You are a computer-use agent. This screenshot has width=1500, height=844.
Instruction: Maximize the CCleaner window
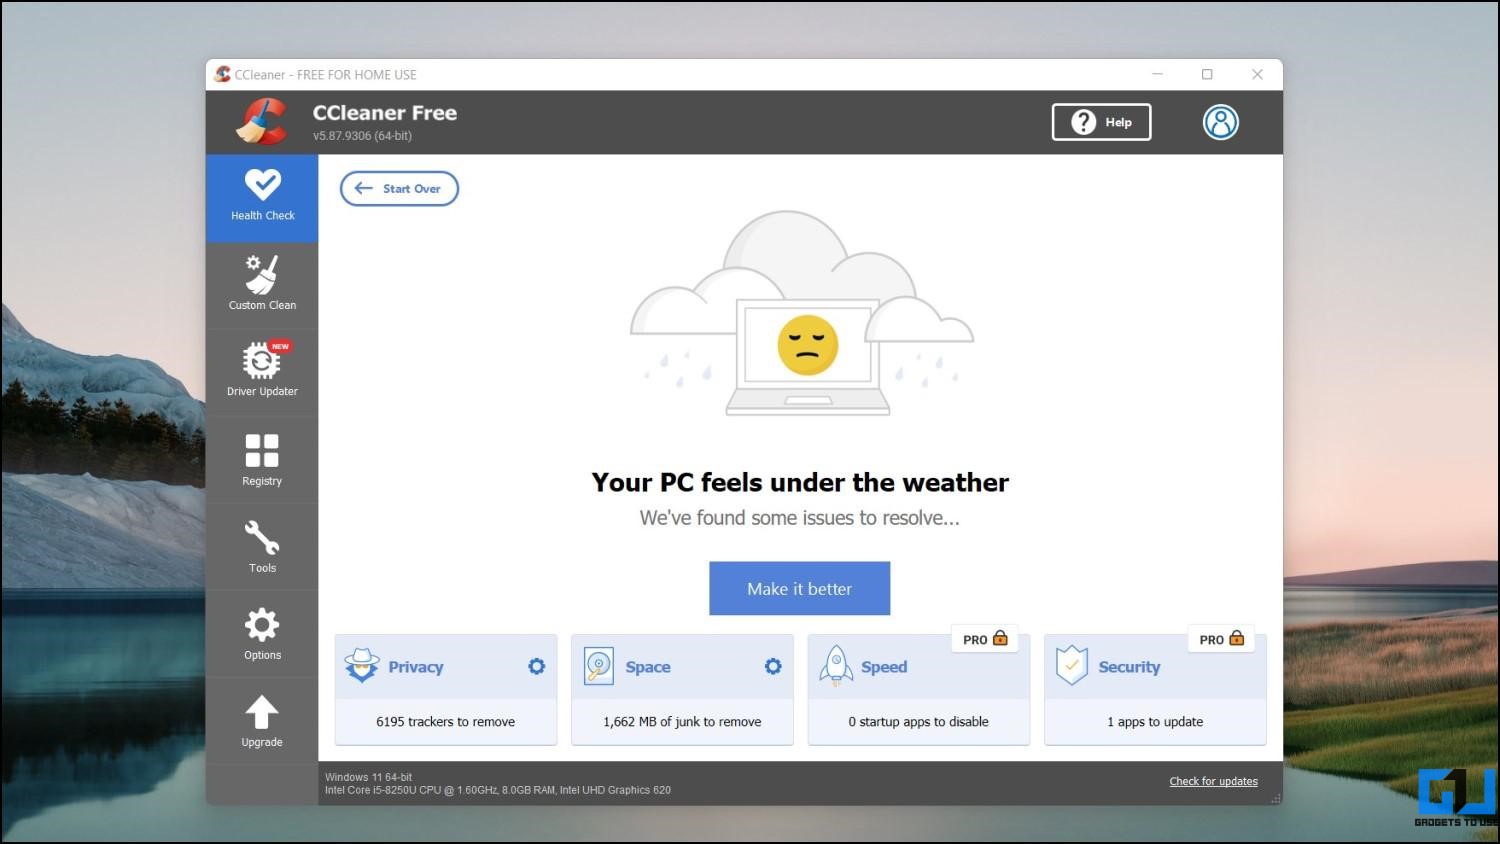(1207, 74)
